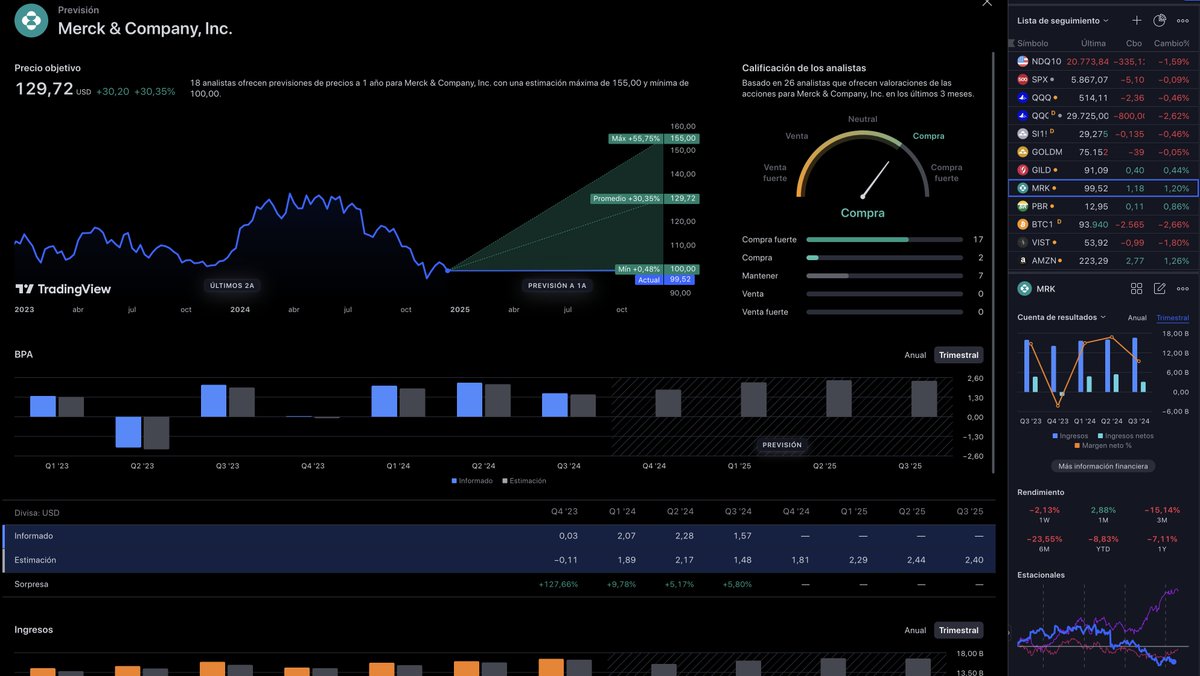Click Más información financiera button
Image resolution: width=1200 pixels, height=676 pixels.
[1104, 466]
